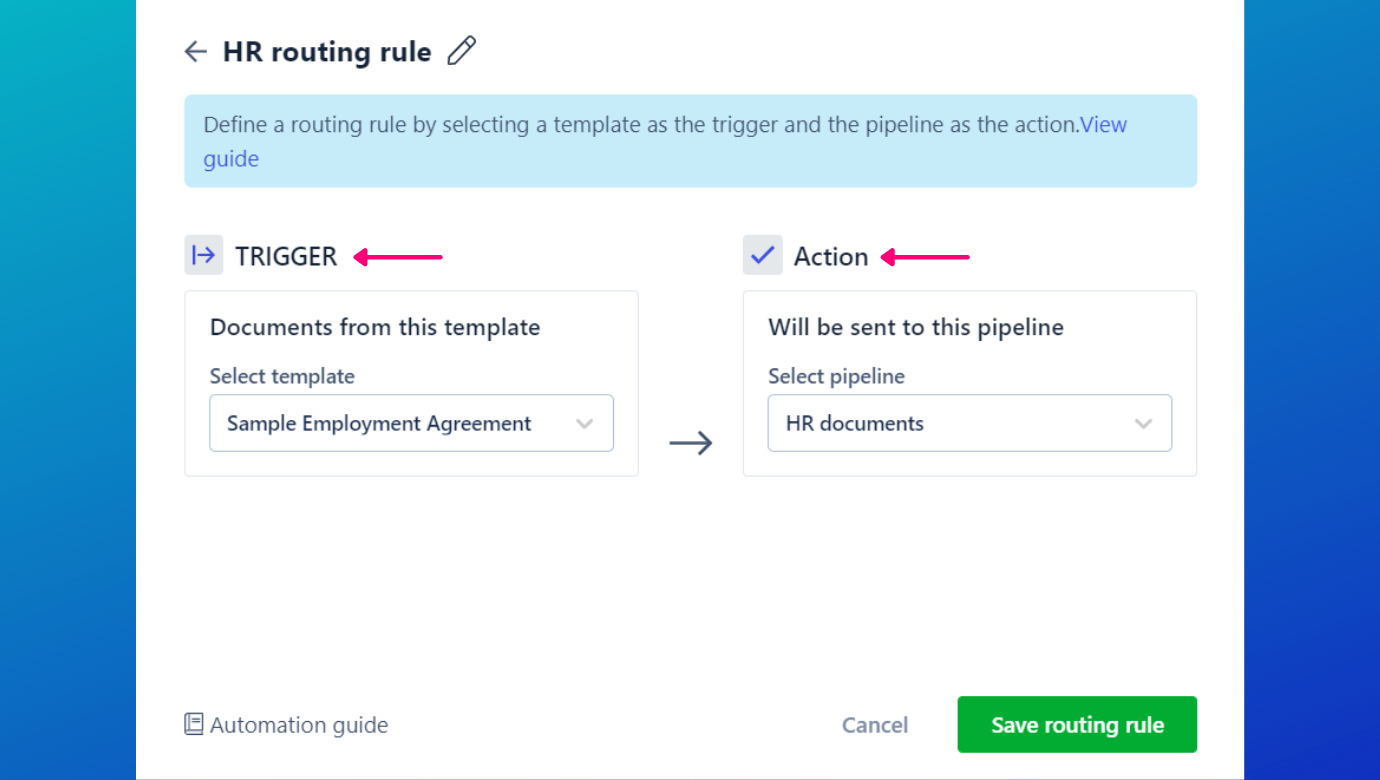Click the template dropdown chevron
The image size is (1380, 780).
click(585, 423)
